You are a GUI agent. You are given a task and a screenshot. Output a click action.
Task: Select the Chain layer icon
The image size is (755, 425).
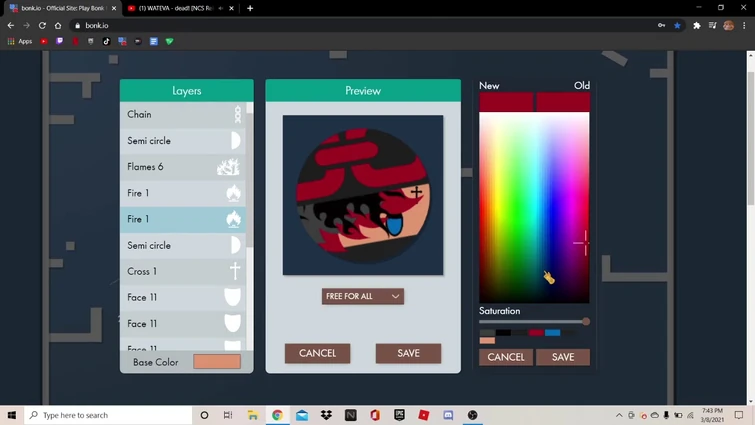(237, 115)
